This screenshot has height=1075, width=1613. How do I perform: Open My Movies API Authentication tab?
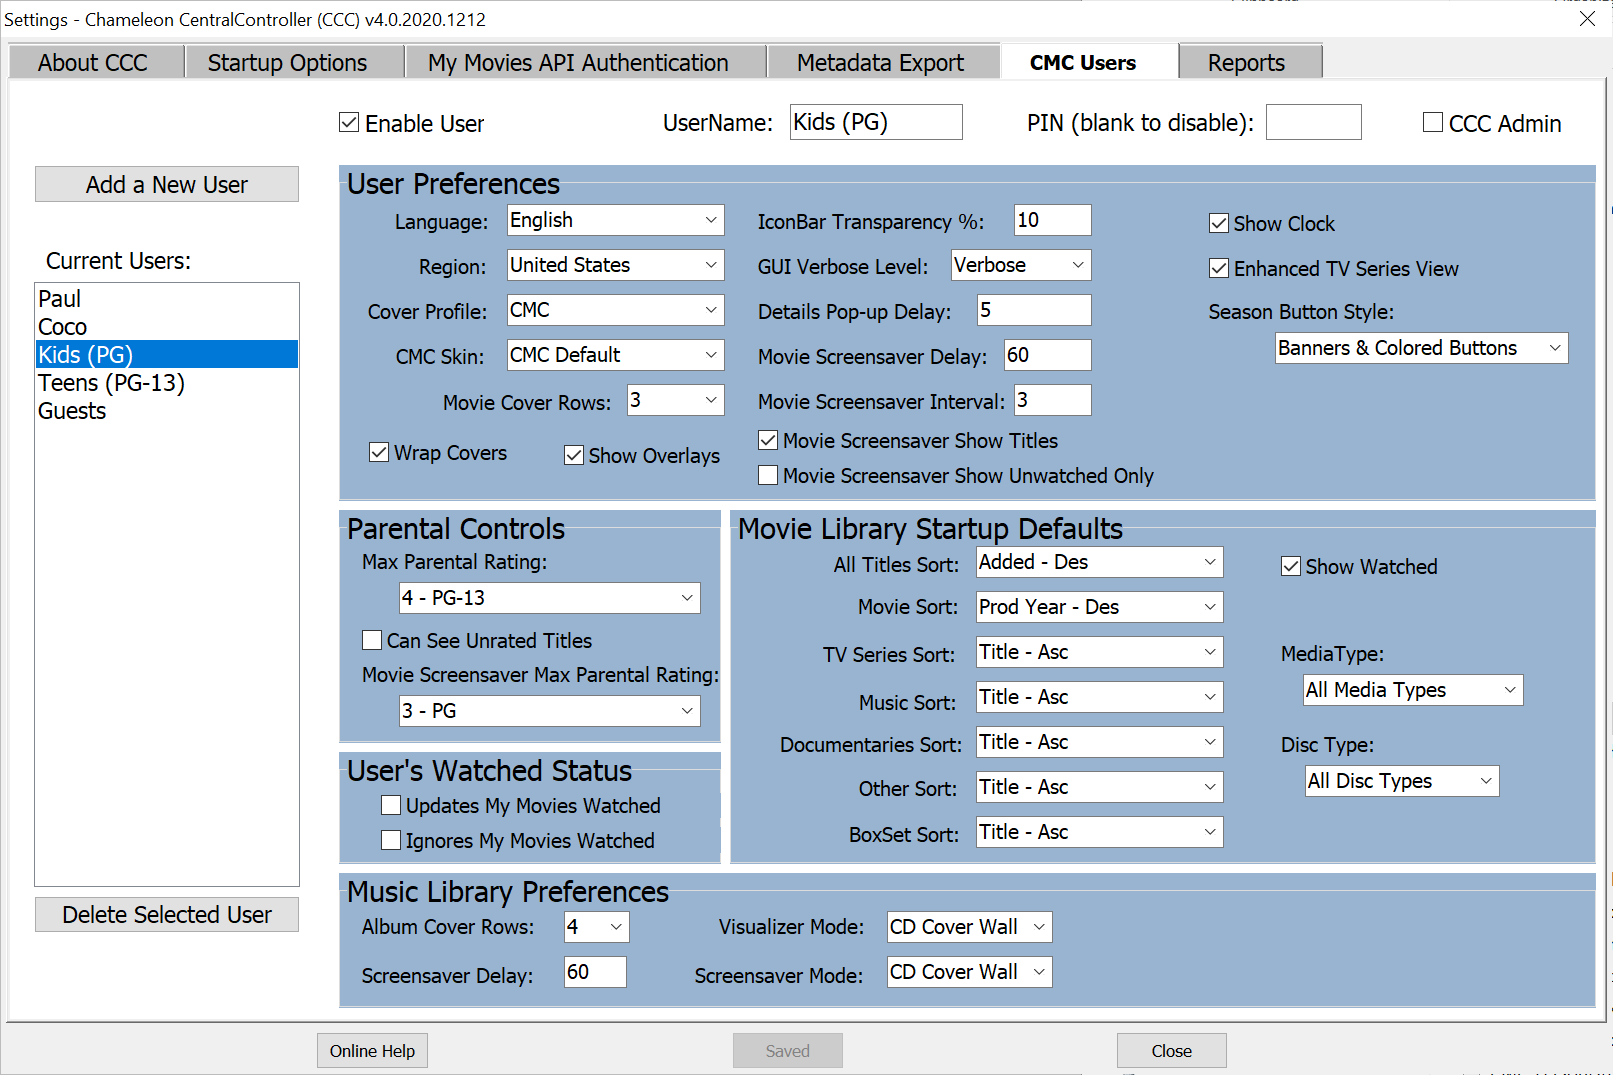pos(584,62)
